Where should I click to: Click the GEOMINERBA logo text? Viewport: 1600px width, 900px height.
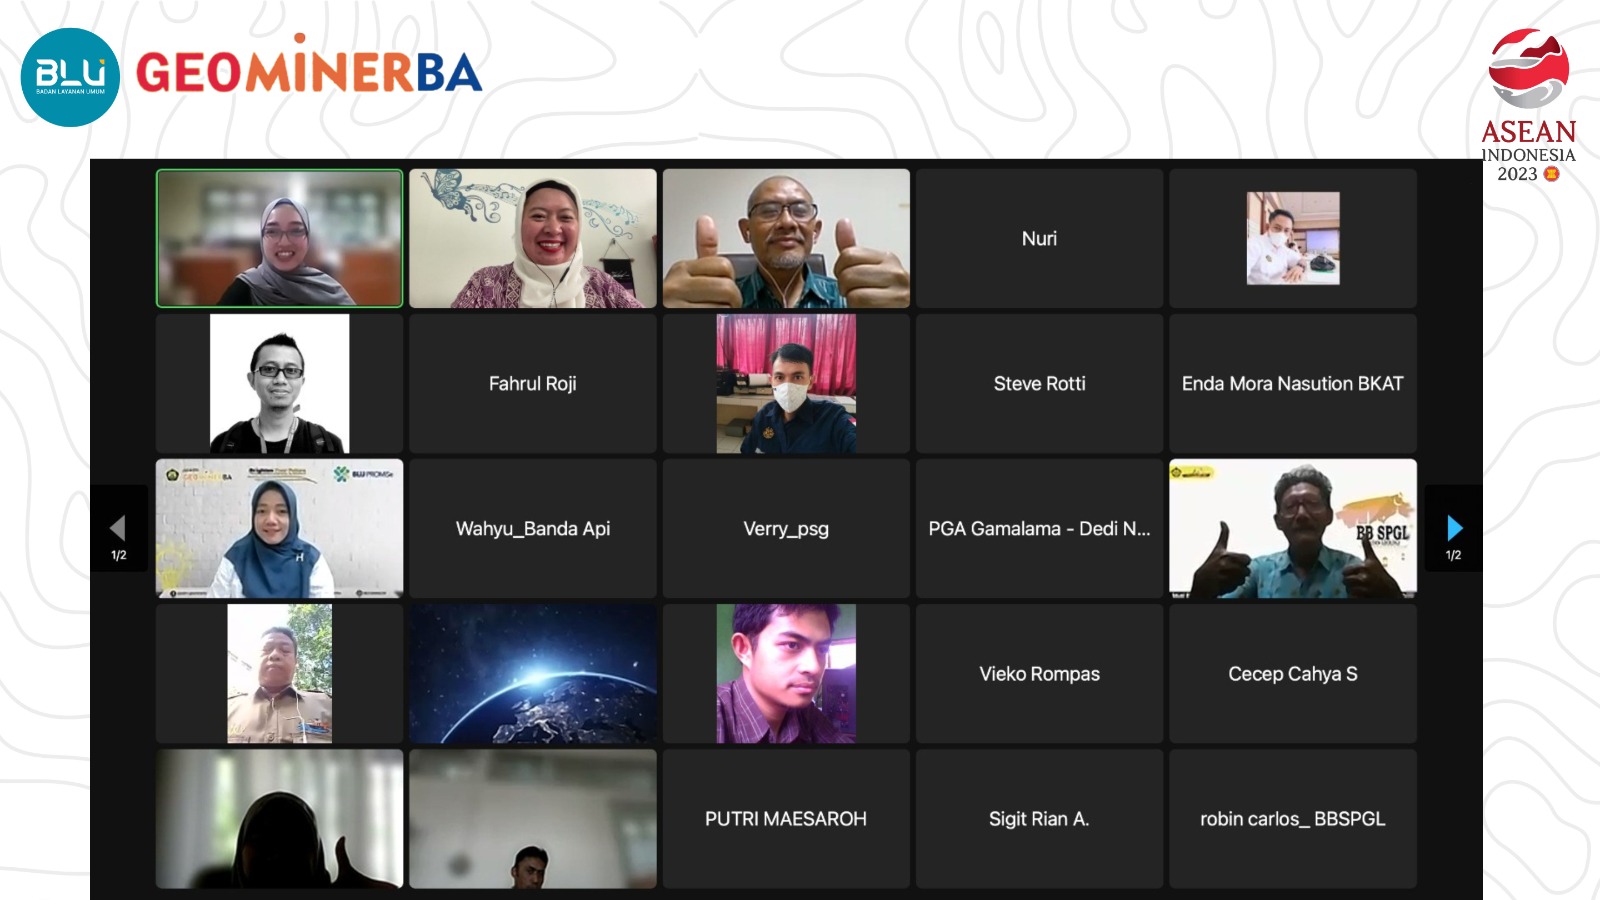[x=309, y=72]
